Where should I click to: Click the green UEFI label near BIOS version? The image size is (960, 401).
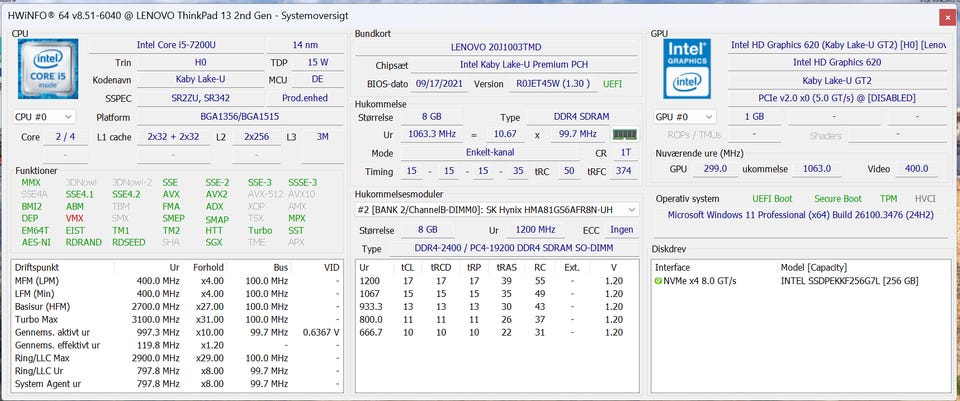click(615, 84)
